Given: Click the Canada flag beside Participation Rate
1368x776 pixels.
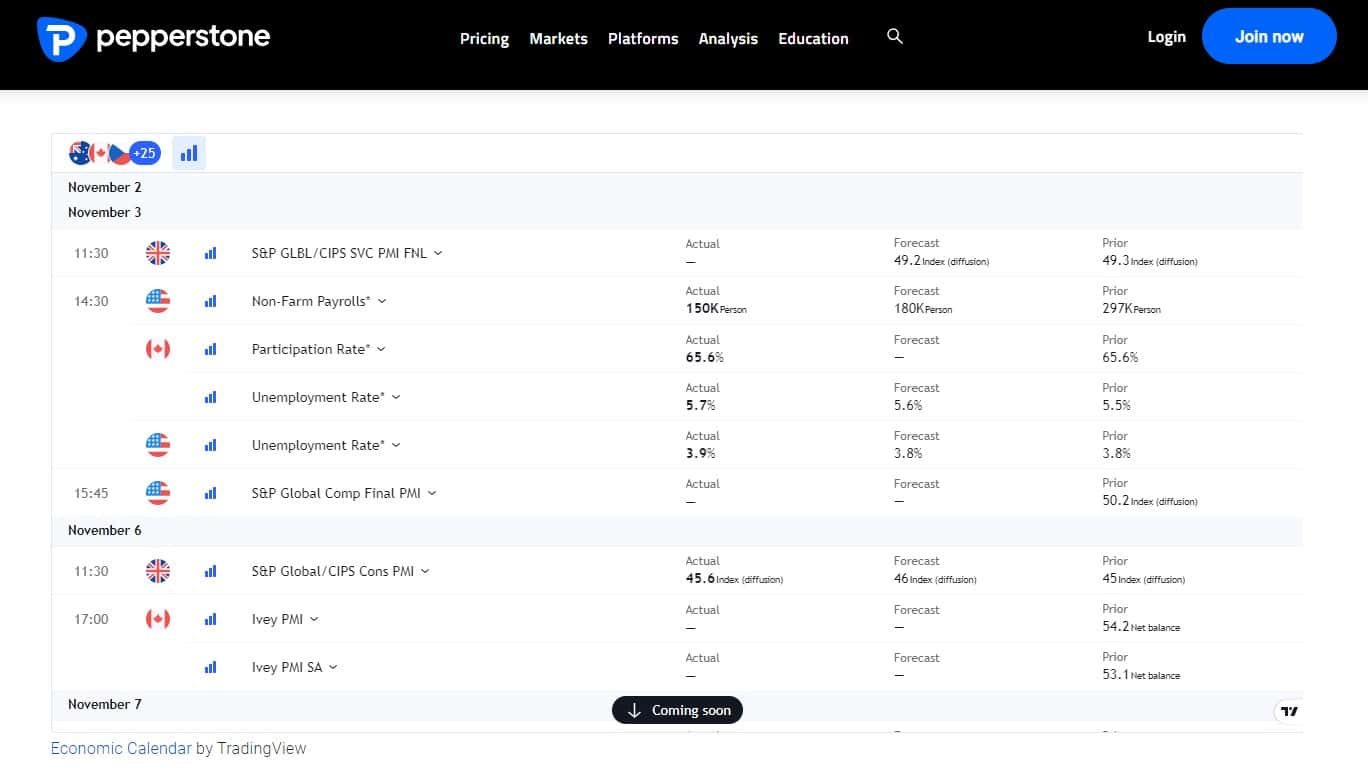Looking at the screenshot, I should point(158,349).
